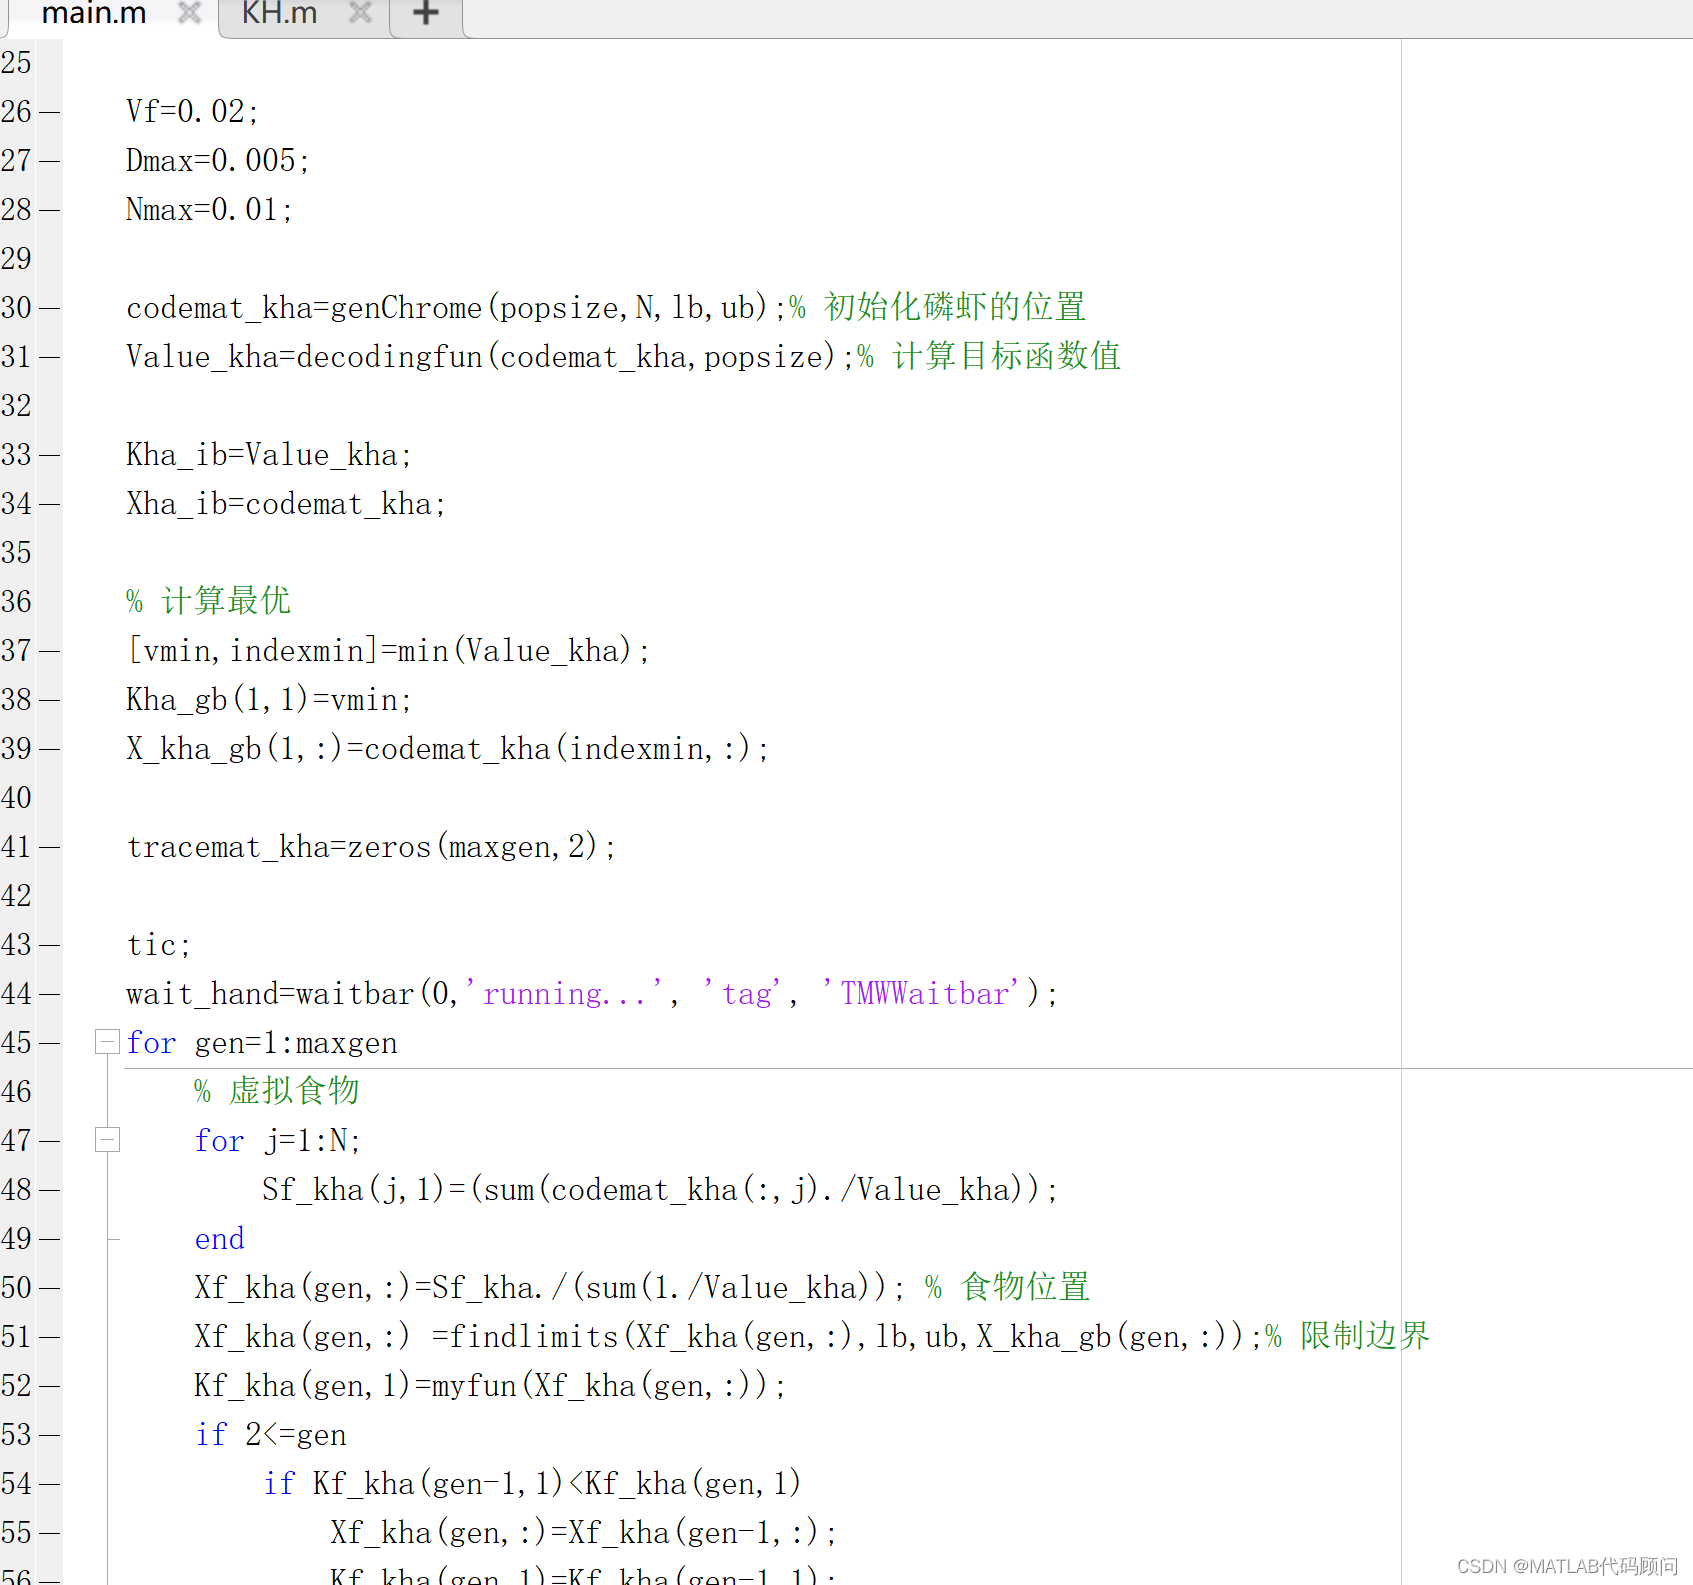Set a breakpoint beside line 44 waitbar call
1693x1585 pixels.
click(x=51, y=993)
